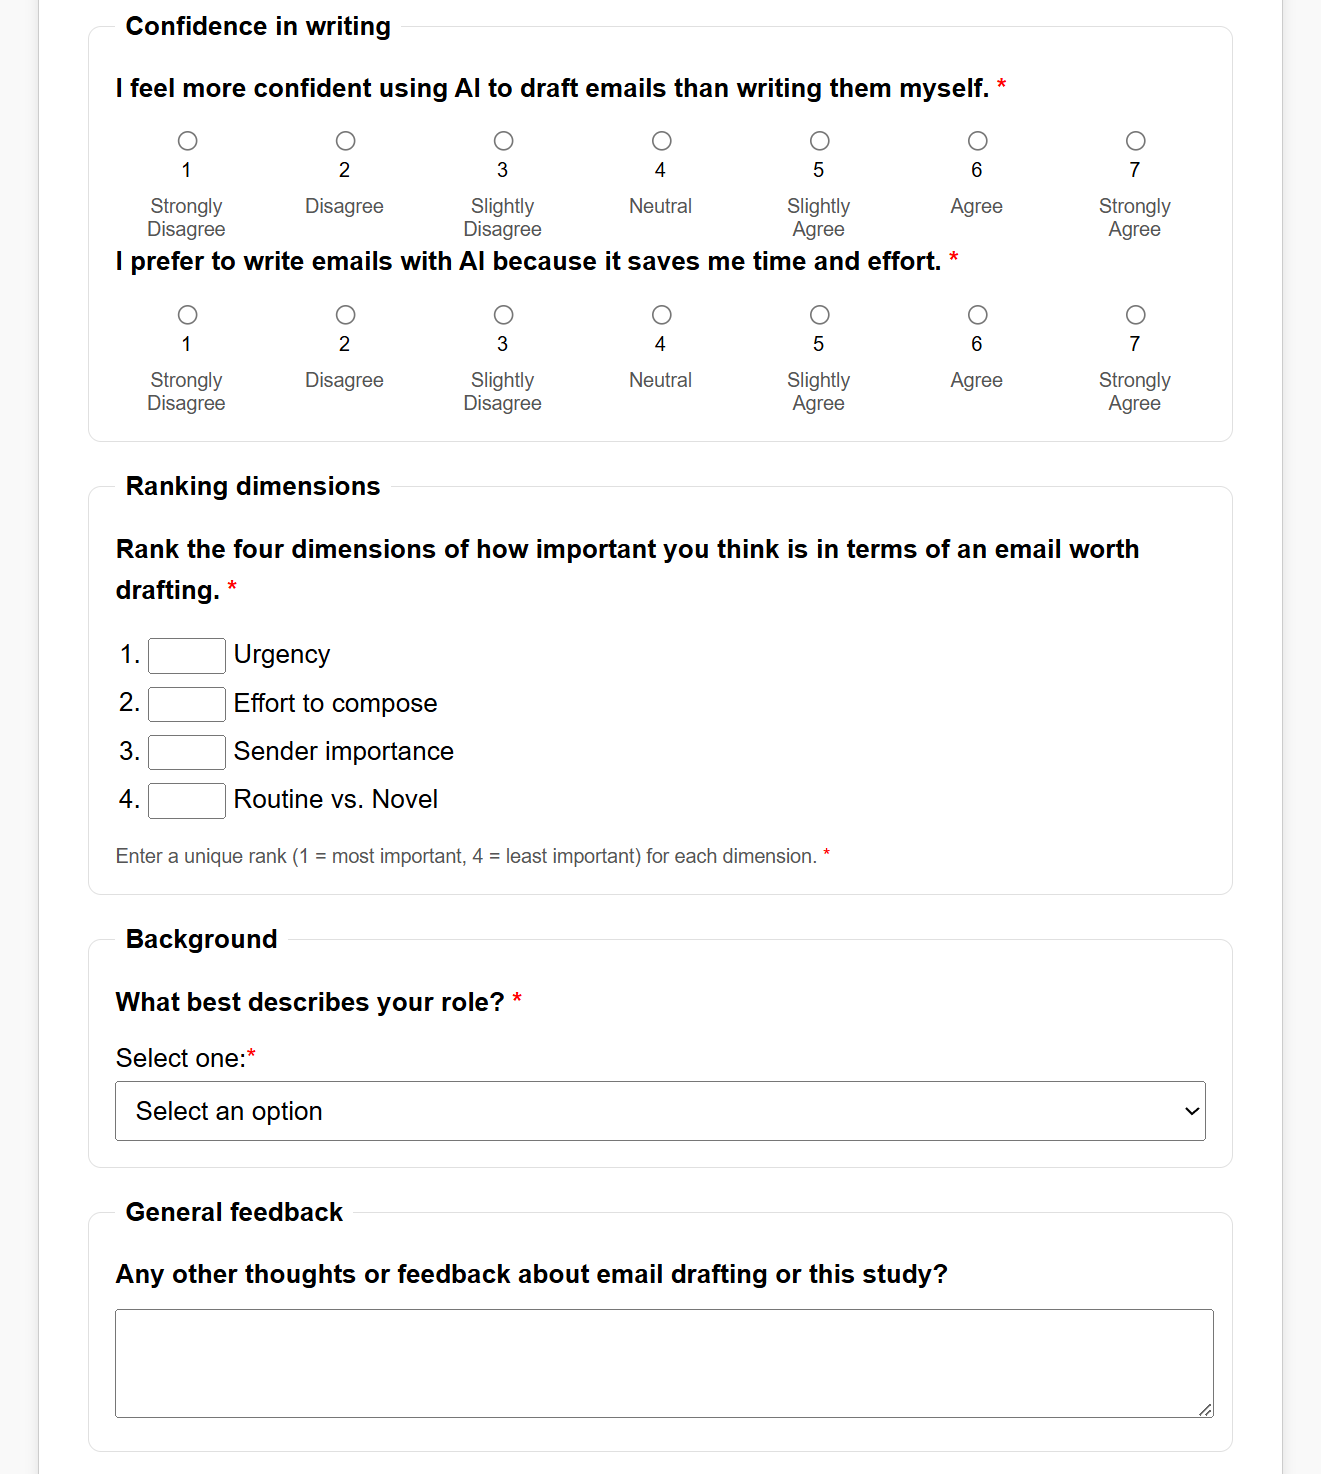Select 7 Strongly Agree for AI confidence question
1321x1474 pixels.
pos(1135,141)
